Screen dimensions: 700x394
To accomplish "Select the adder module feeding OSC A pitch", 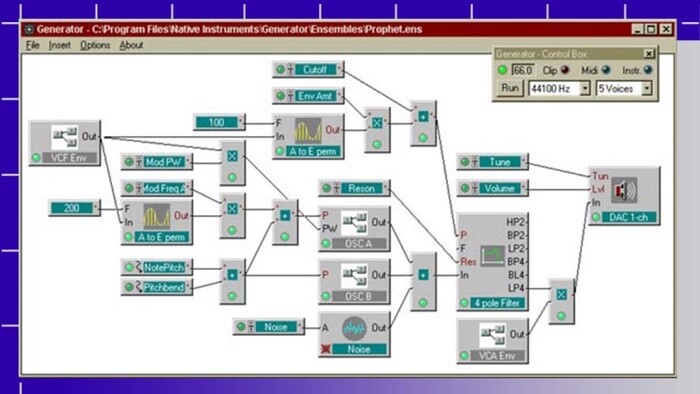I will coord(285,222).
